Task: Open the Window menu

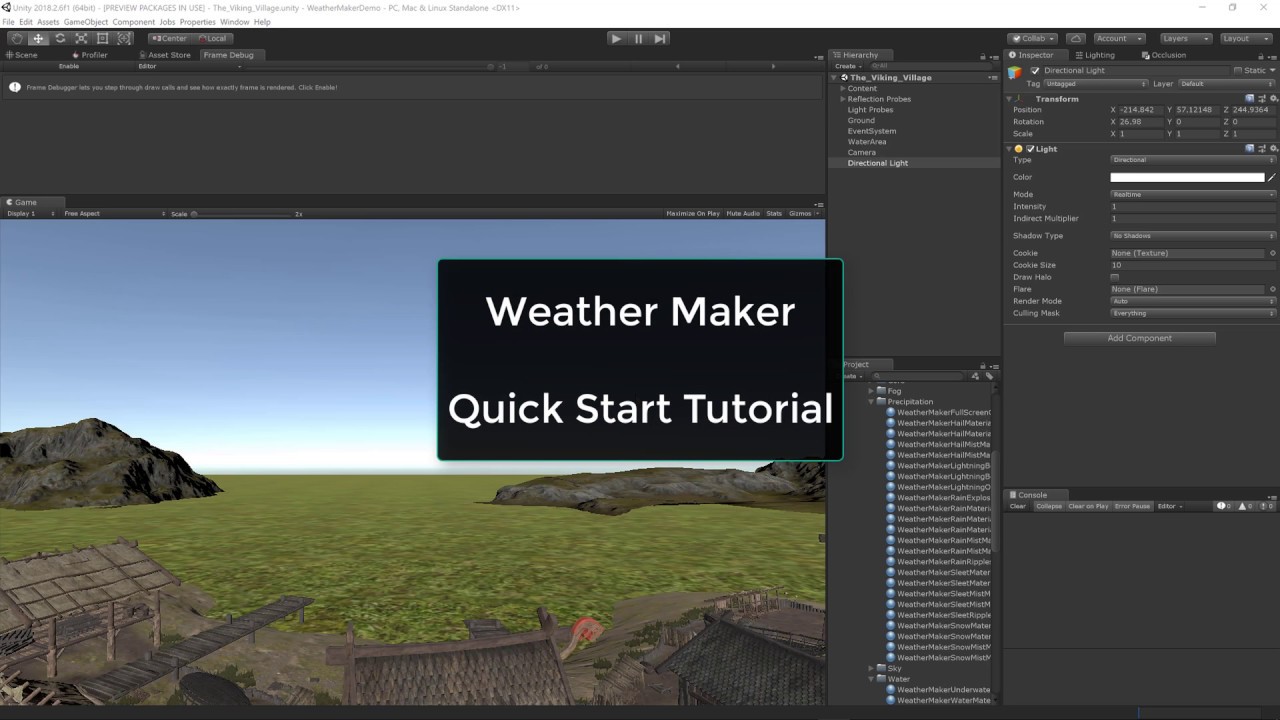Action: coord(234,22)
